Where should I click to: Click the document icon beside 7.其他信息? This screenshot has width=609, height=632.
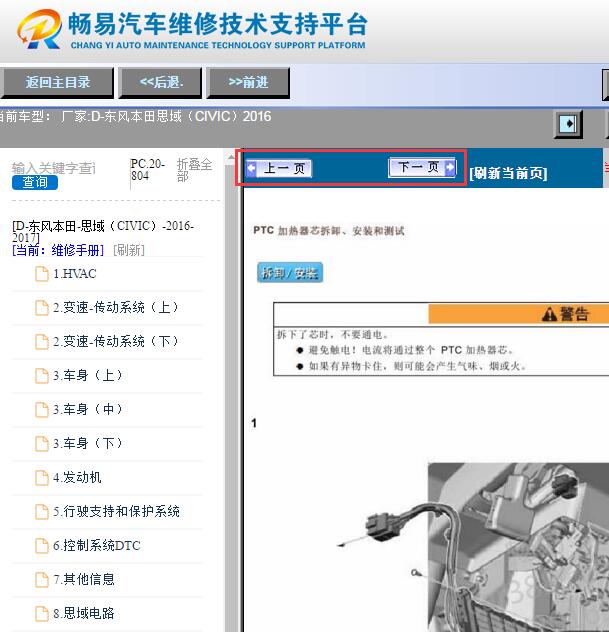[42, 580]
